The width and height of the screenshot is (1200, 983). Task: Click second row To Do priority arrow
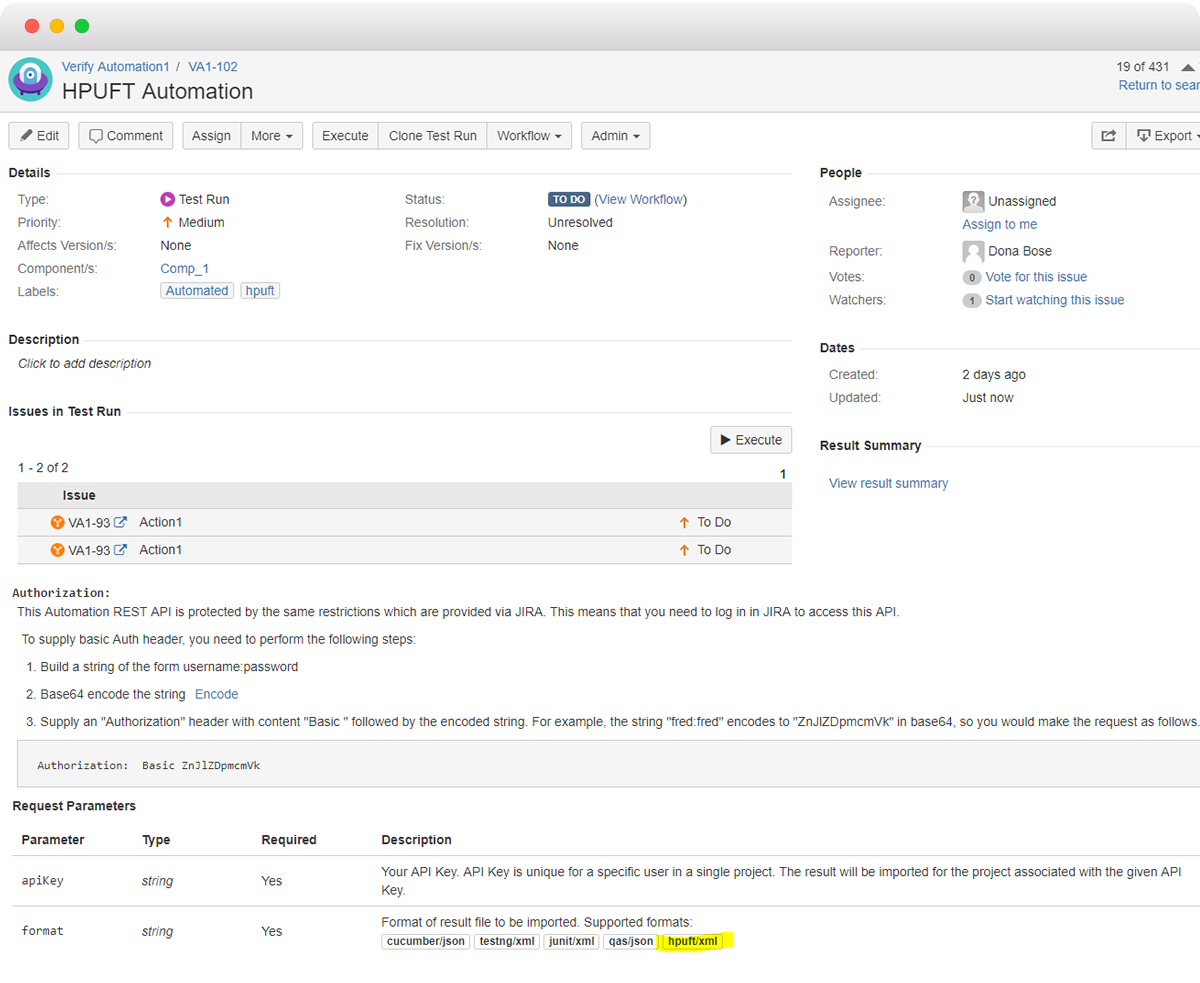click(684, 550)
